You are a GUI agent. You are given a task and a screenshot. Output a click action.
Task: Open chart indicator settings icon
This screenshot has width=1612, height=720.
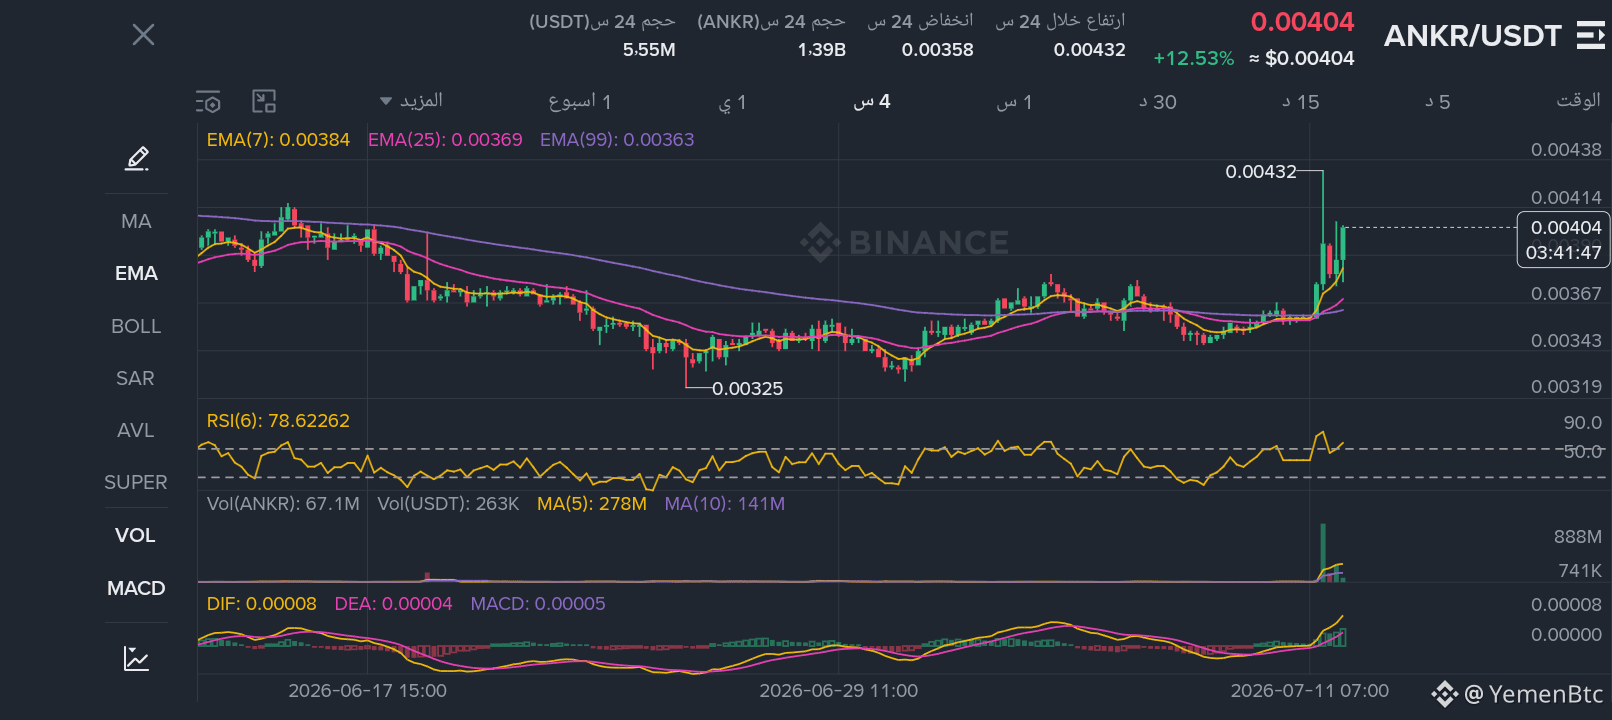208,101
